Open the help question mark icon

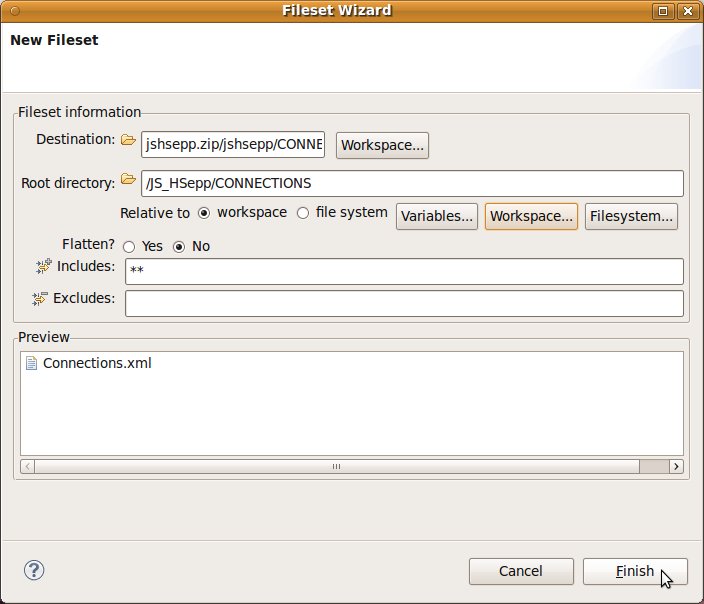(x=34, y=570)
